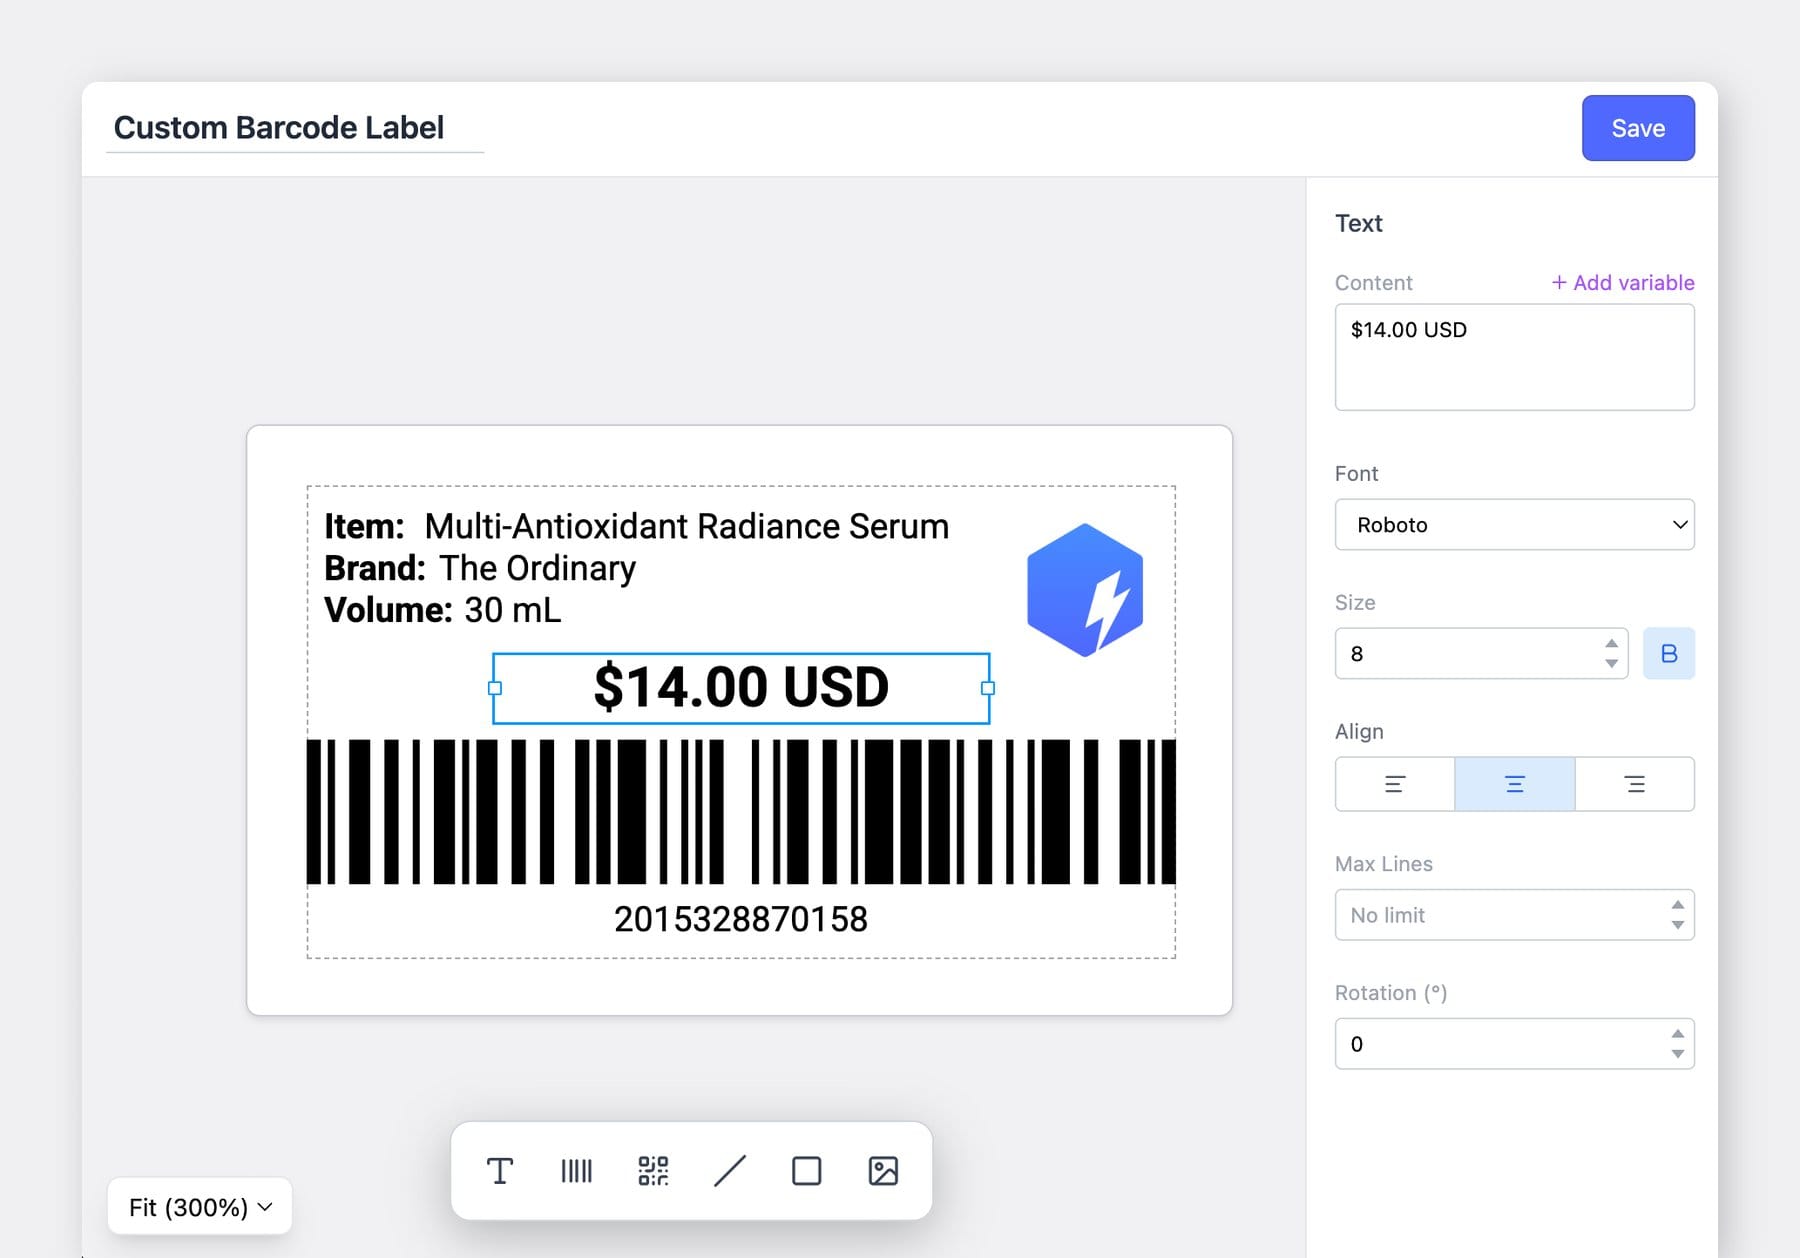Increase the font size with the stepper
Viewport: 1800px width, 1258px height.
(1610, 645)
